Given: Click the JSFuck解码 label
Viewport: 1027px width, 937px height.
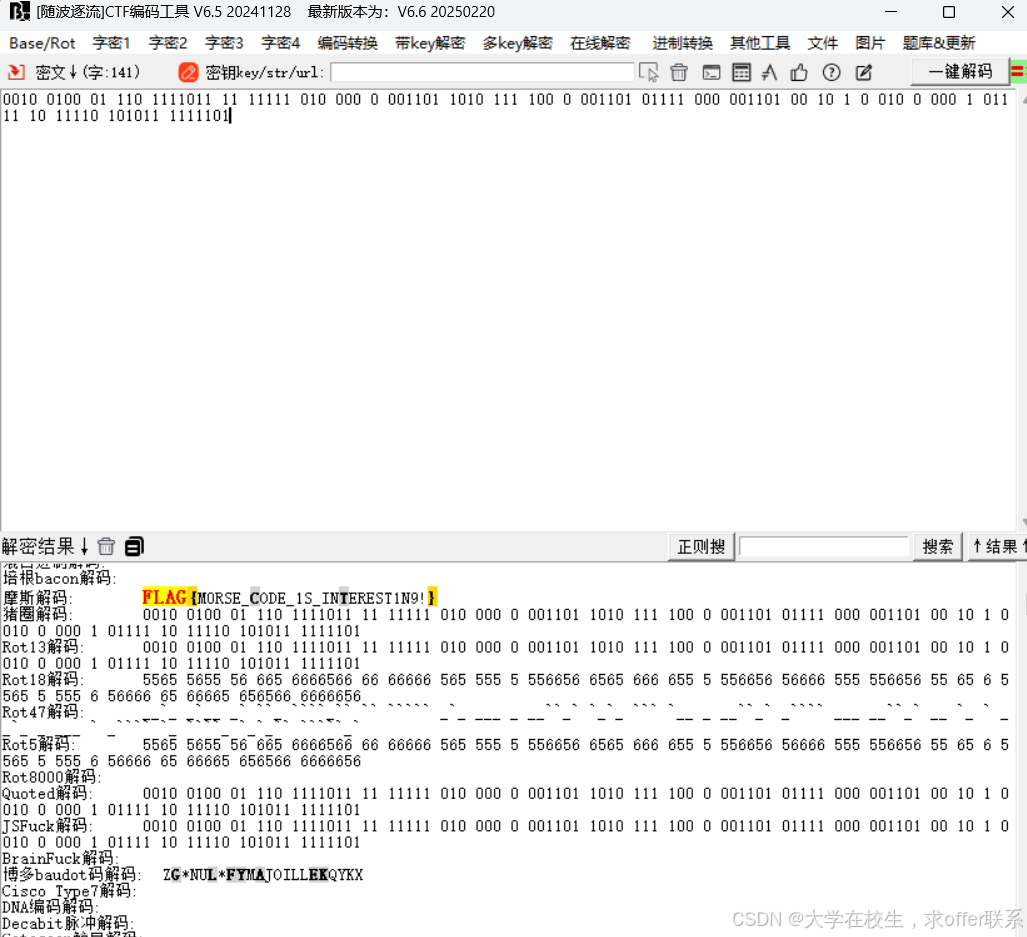Looking at the screenshot, I should 47,826.
